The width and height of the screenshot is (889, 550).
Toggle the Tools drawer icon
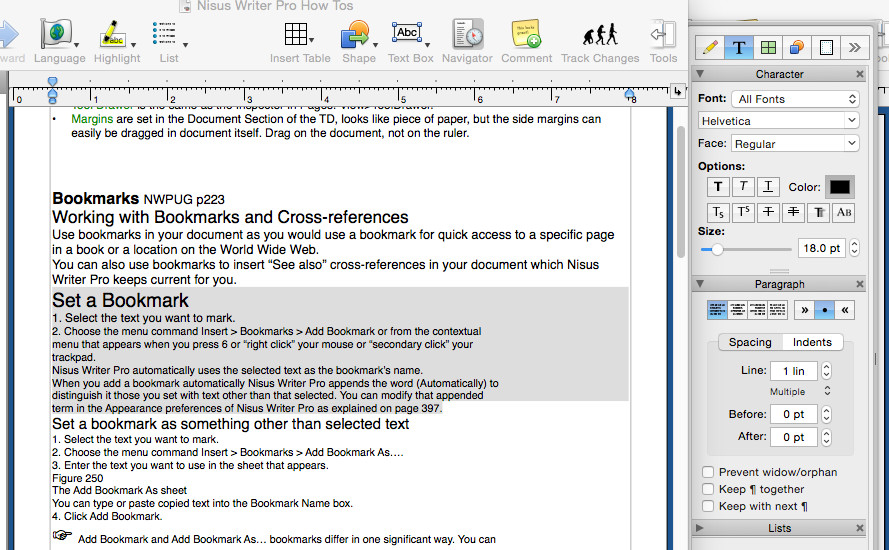click(x=663, y=35)
